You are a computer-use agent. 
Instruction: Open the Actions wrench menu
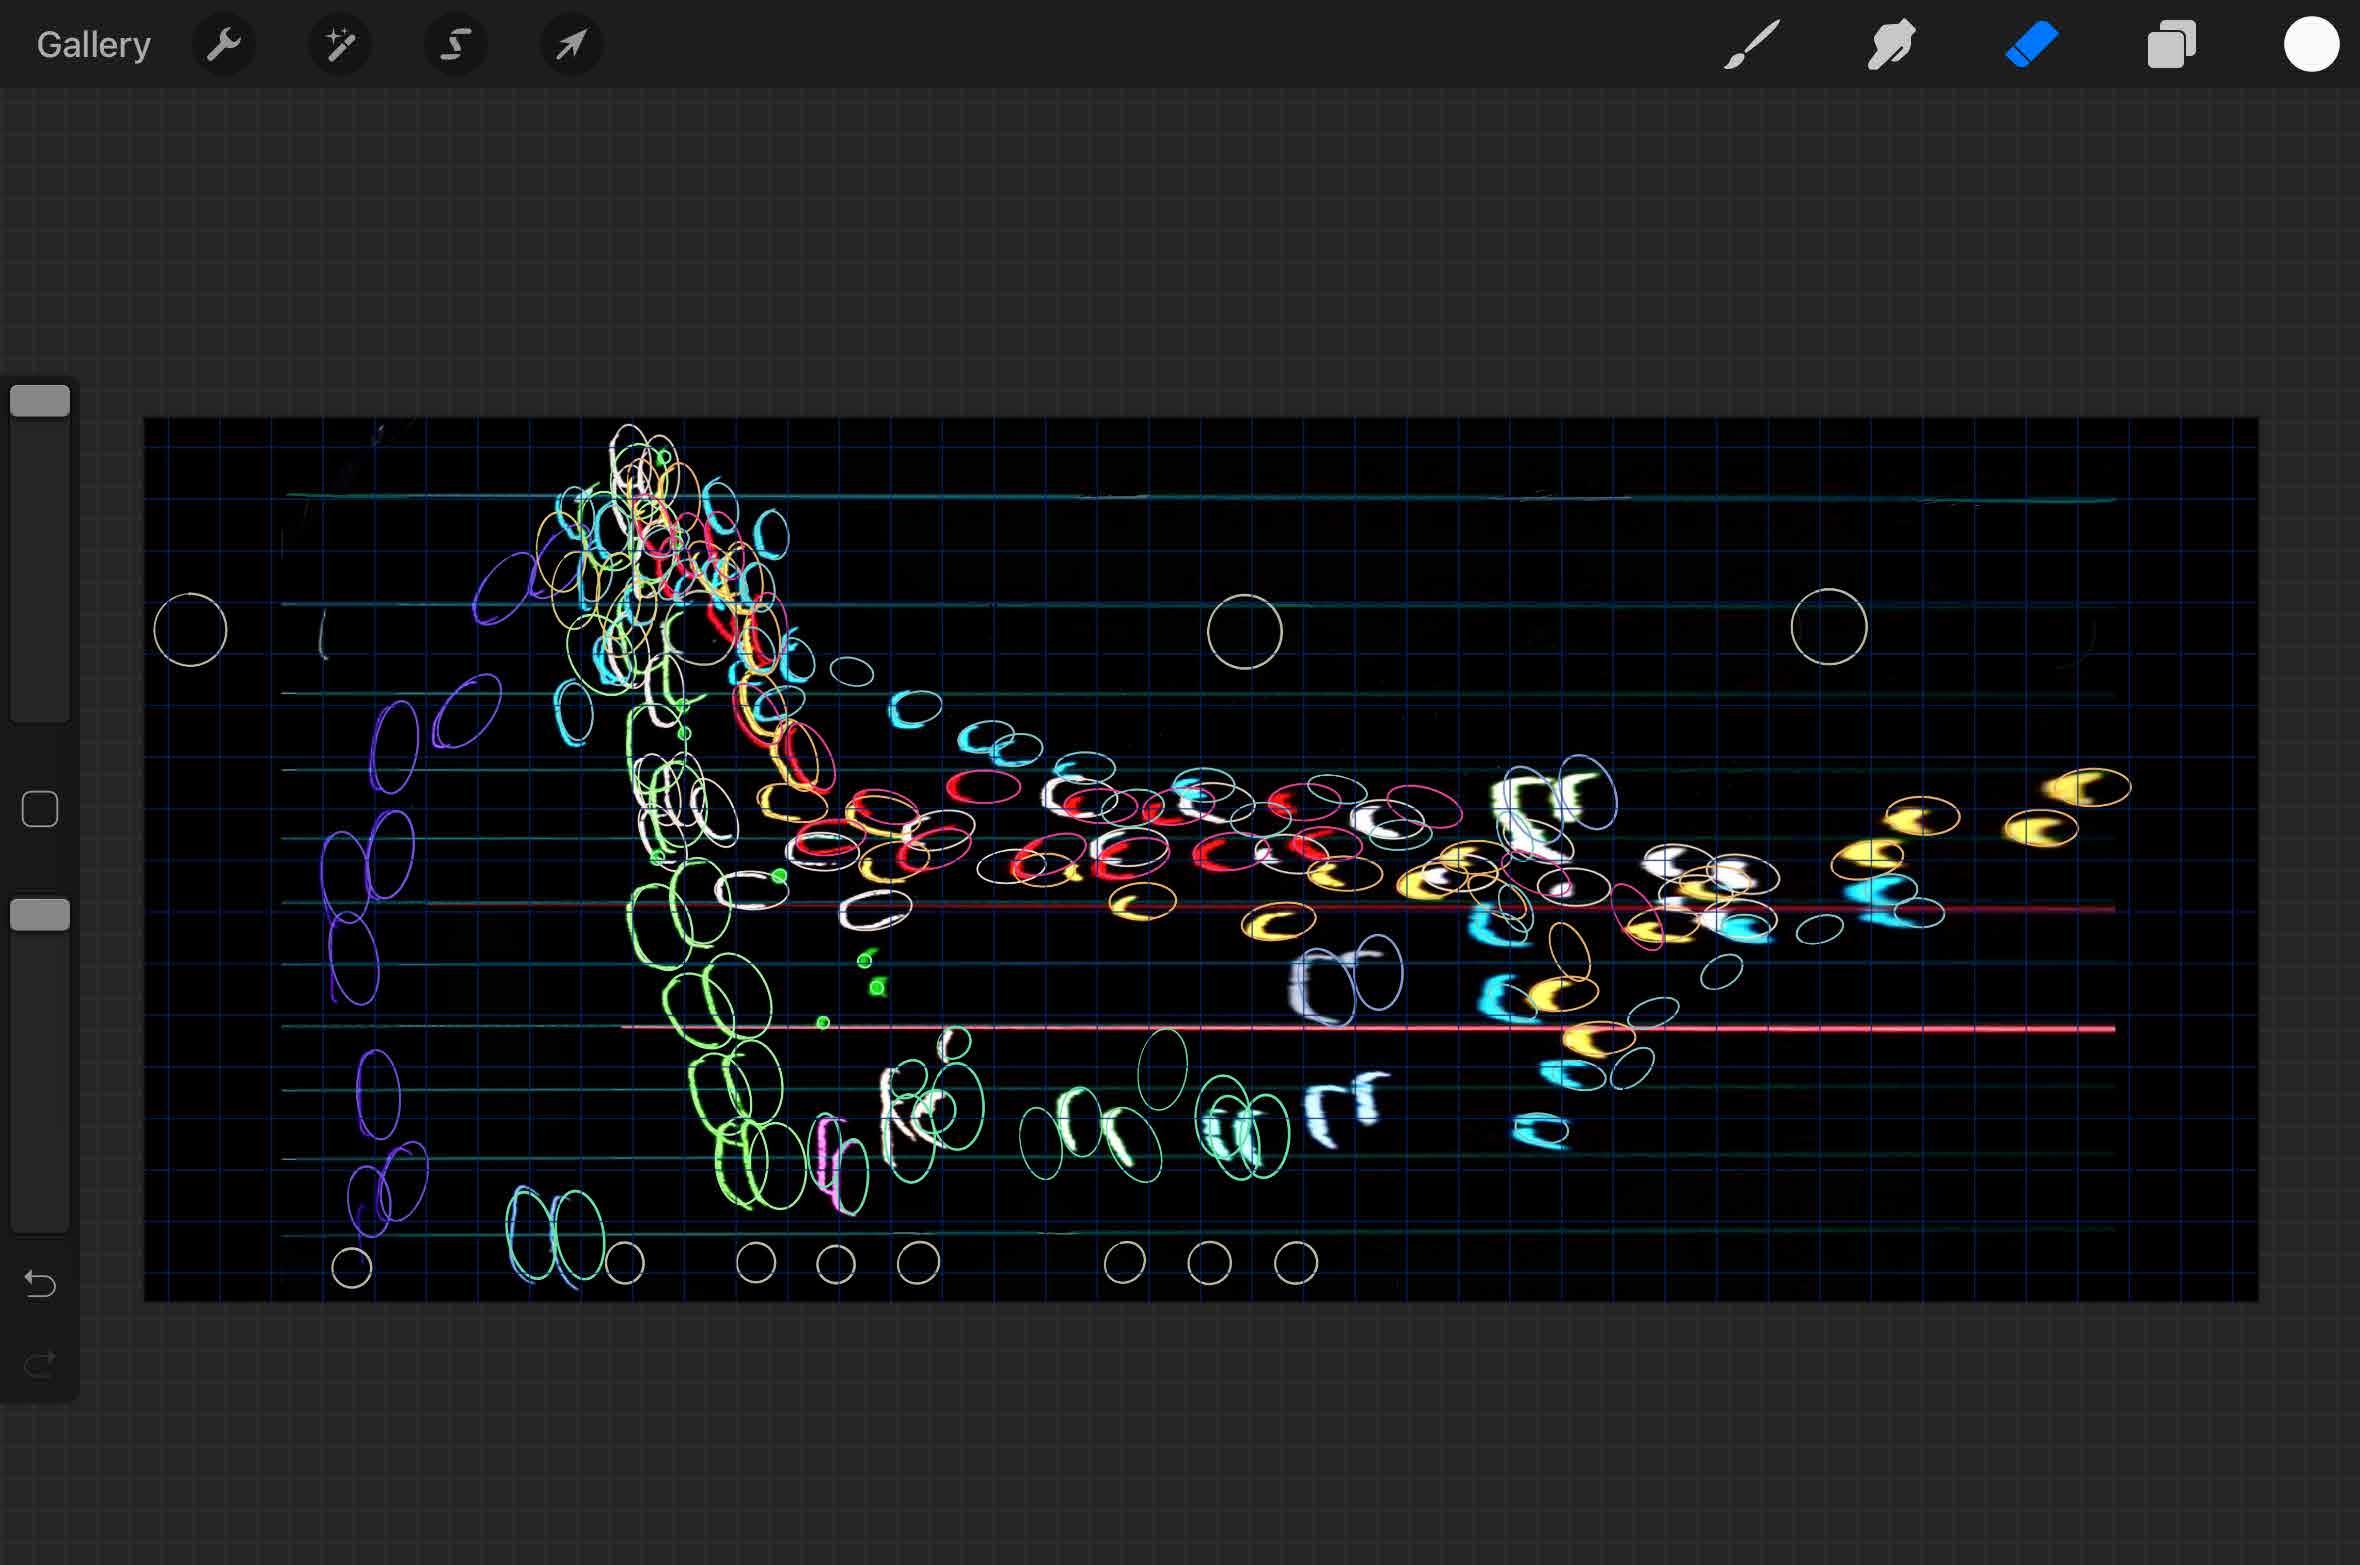point(223,45)
